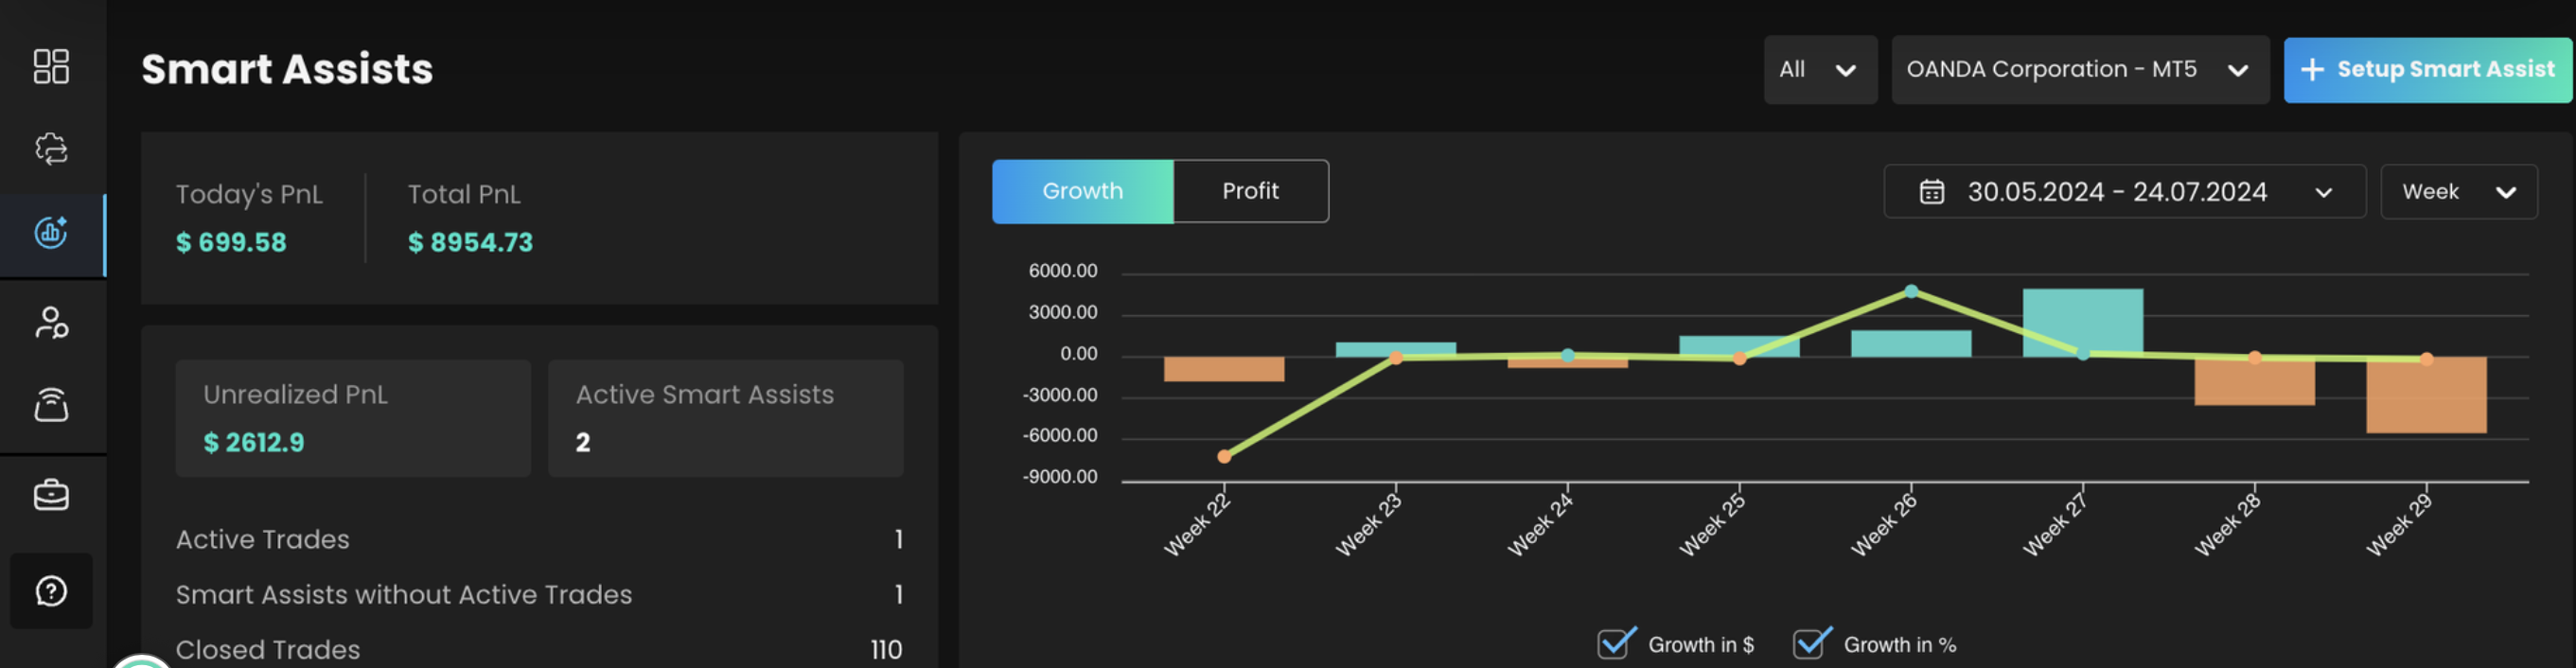The image size is (2576, 668).
Task: Switch to the Profit tab
Action: pyautogui.click(x=1250, y=191)
